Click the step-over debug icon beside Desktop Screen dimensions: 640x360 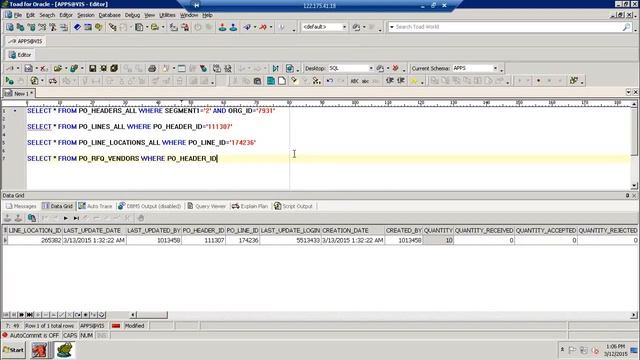[x=276, y=69]
